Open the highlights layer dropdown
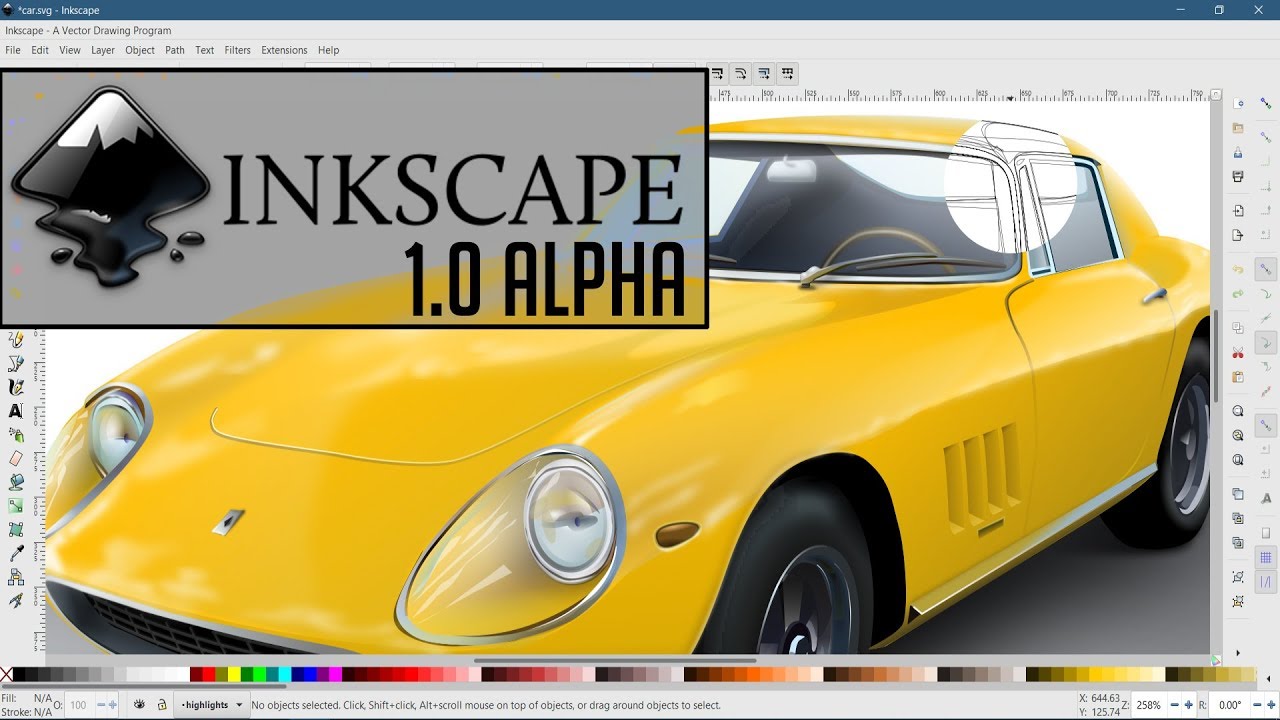1280x720 pixels. (212, 705)
